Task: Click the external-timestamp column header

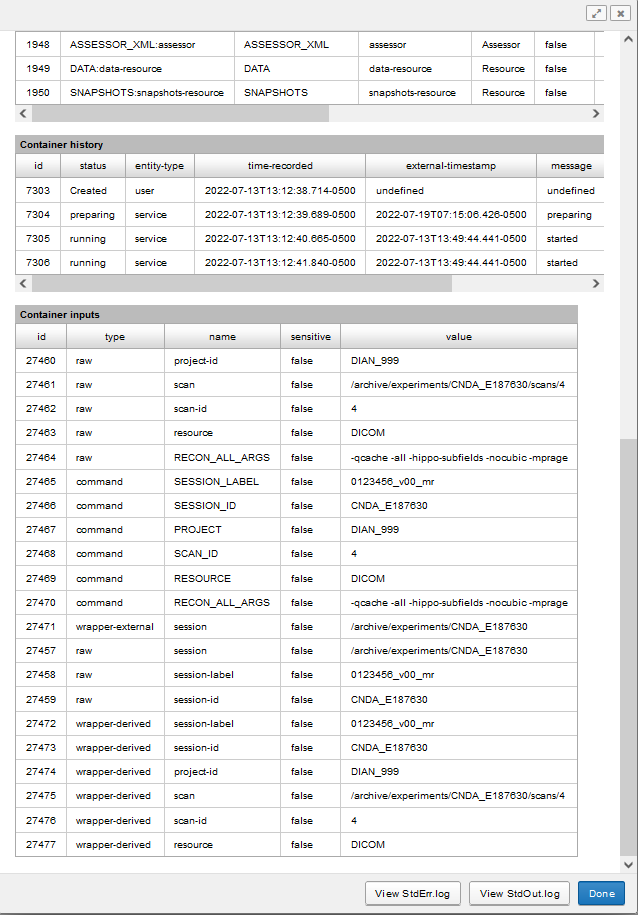Action: pos(450,166)
